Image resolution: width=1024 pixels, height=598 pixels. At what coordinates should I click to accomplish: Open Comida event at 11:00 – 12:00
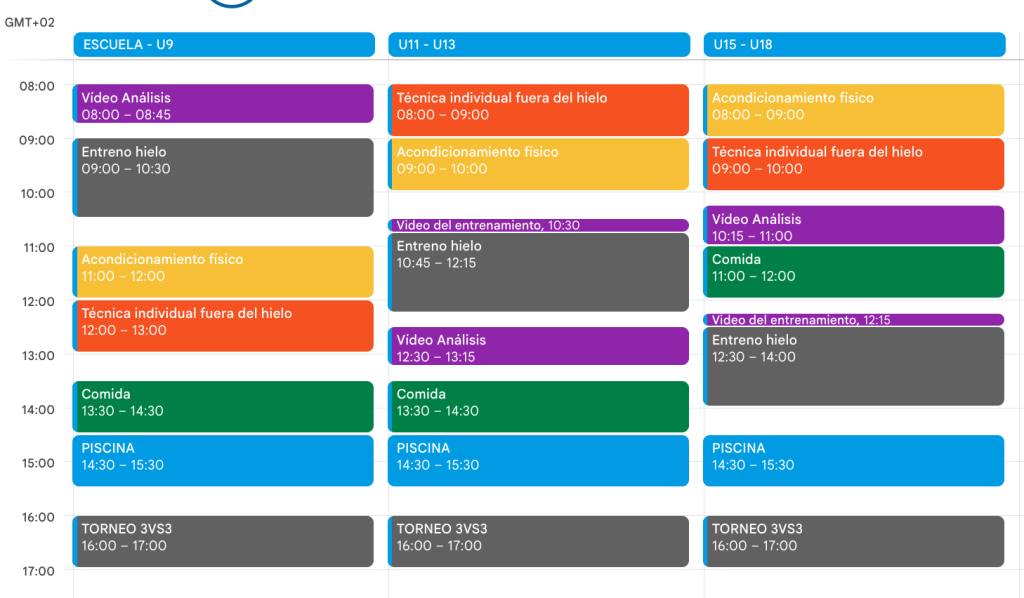[x=853, y=272]
